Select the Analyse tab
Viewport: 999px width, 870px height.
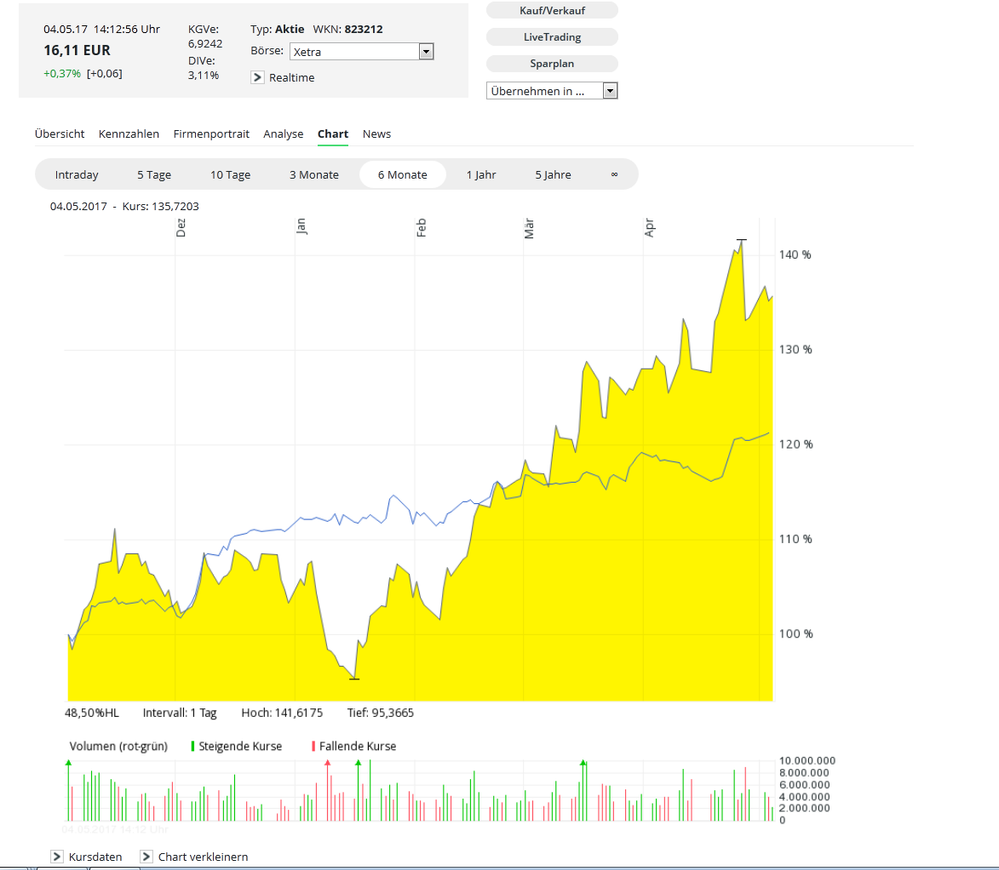(283, 134)
